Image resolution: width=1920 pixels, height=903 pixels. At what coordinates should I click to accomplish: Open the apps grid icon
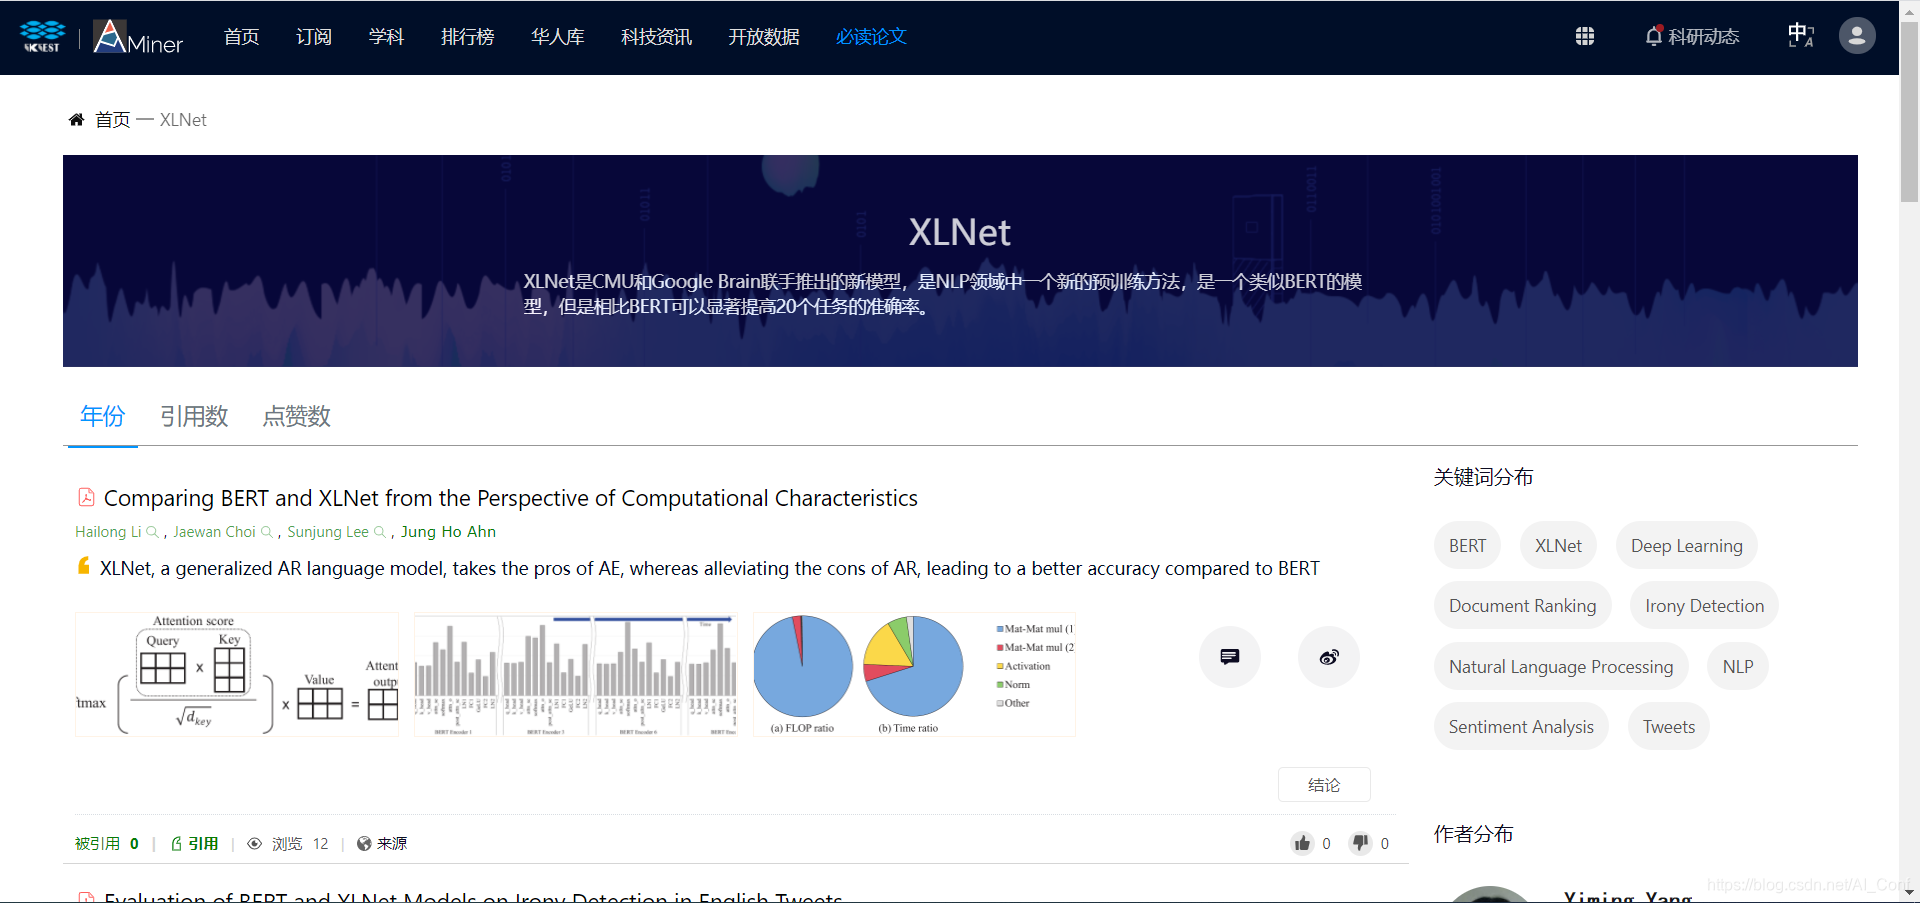pos(1585,36)
